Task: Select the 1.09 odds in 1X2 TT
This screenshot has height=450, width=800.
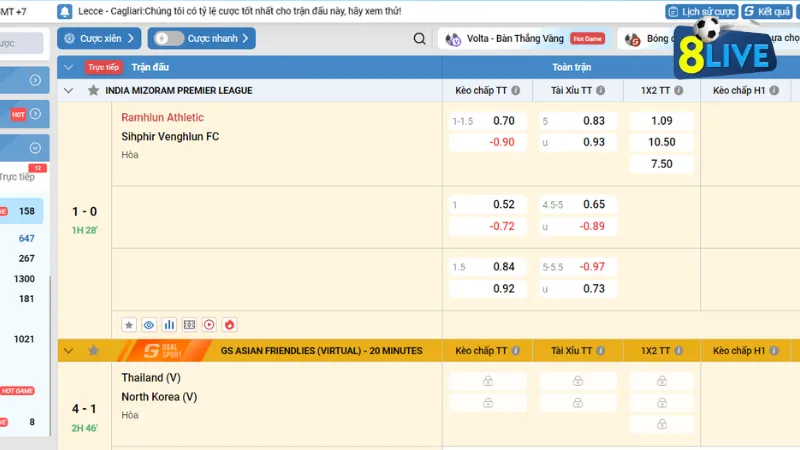Action: click(662, 121)
